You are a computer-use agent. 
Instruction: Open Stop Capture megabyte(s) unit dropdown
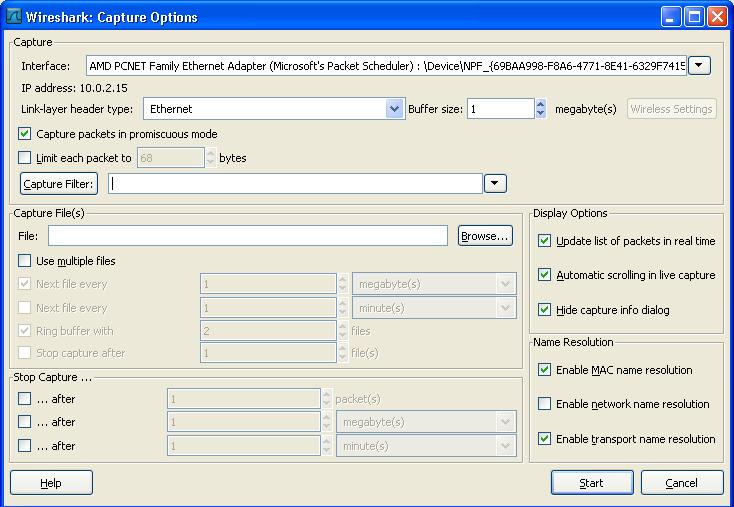(426, 422)
